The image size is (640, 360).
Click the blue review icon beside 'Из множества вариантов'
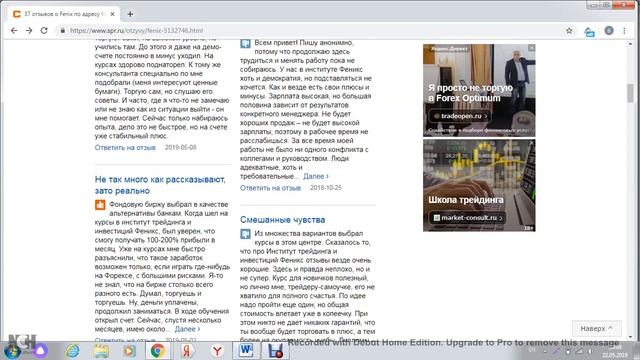tap(245, 234)
